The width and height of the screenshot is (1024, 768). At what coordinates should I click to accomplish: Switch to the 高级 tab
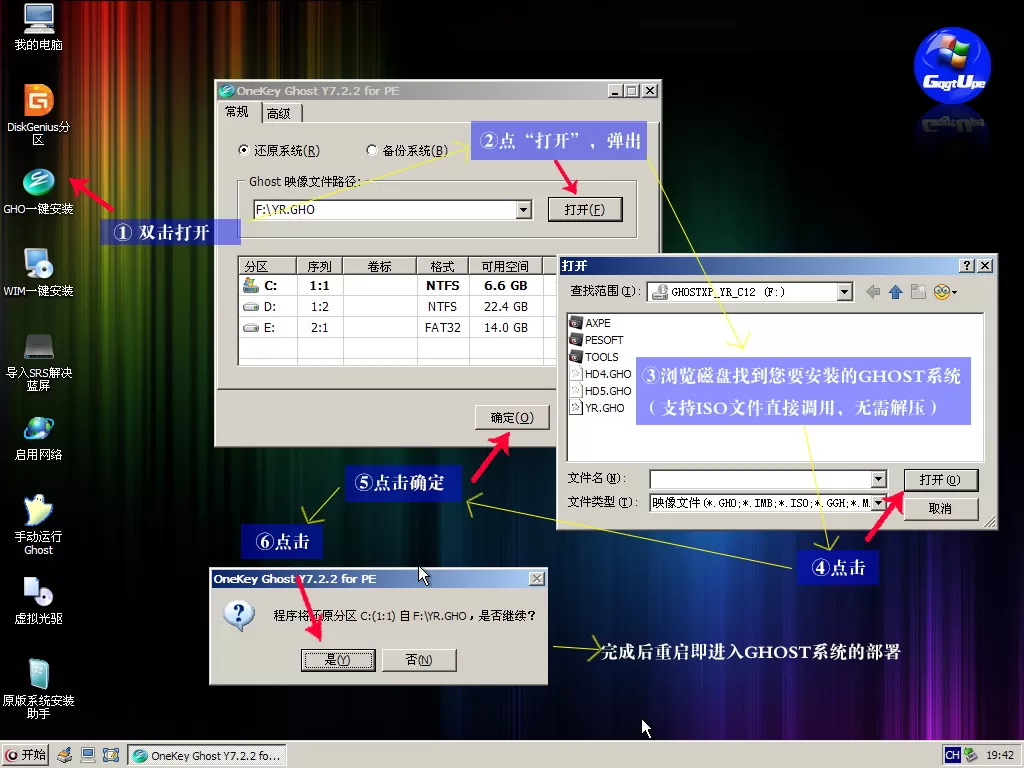coord(281,112)
